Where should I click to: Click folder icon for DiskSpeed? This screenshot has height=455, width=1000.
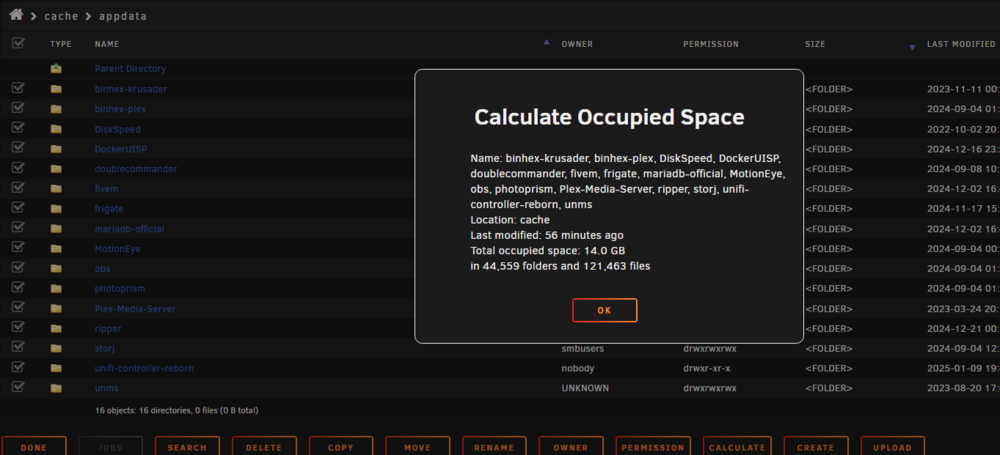(x=56, y=129)
